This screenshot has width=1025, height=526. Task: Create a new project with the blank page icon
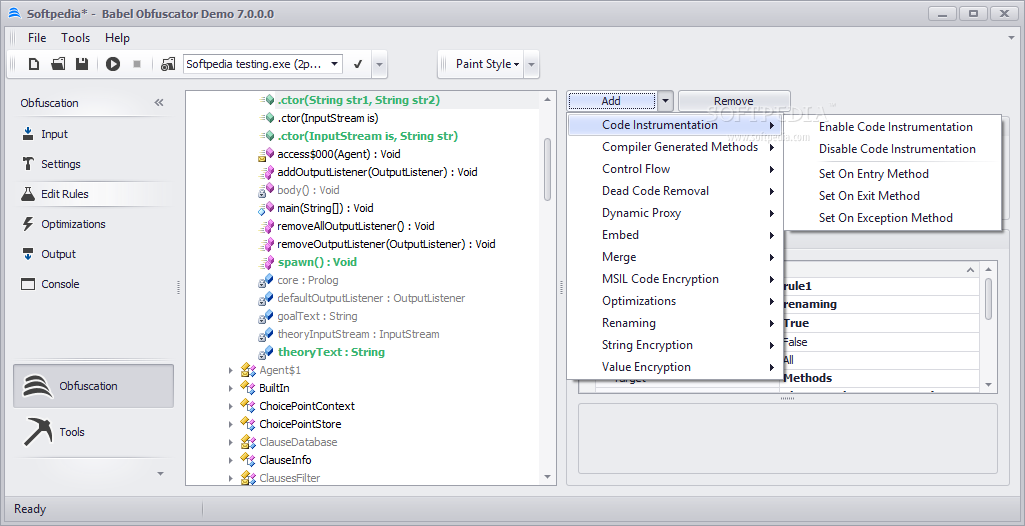(34, 64)
